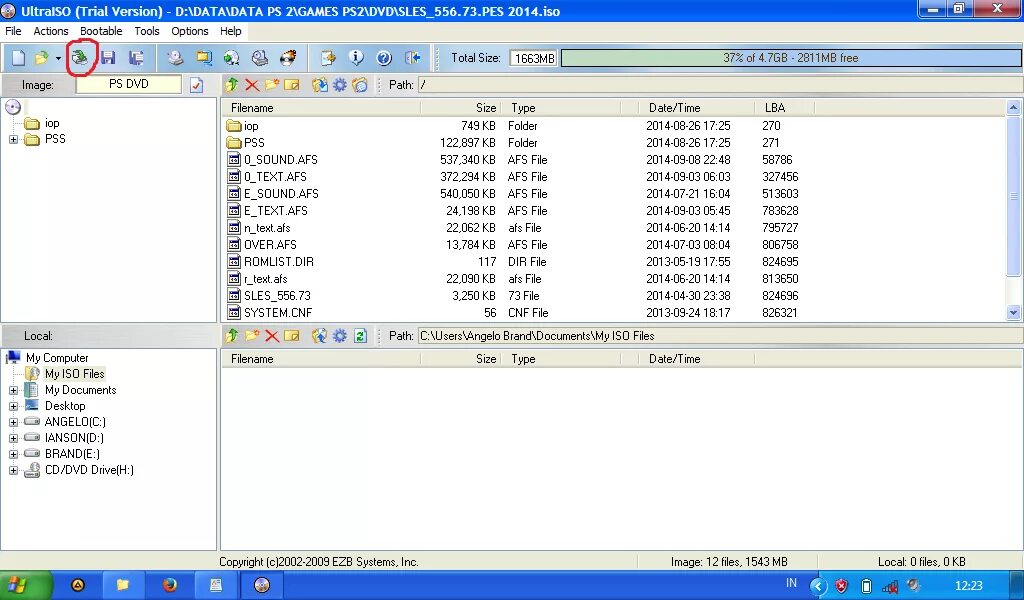This screenshot has height=600, width=1024.
Task: Click Extract icon in image pane toolbar
Action: (x=319, y=85)
